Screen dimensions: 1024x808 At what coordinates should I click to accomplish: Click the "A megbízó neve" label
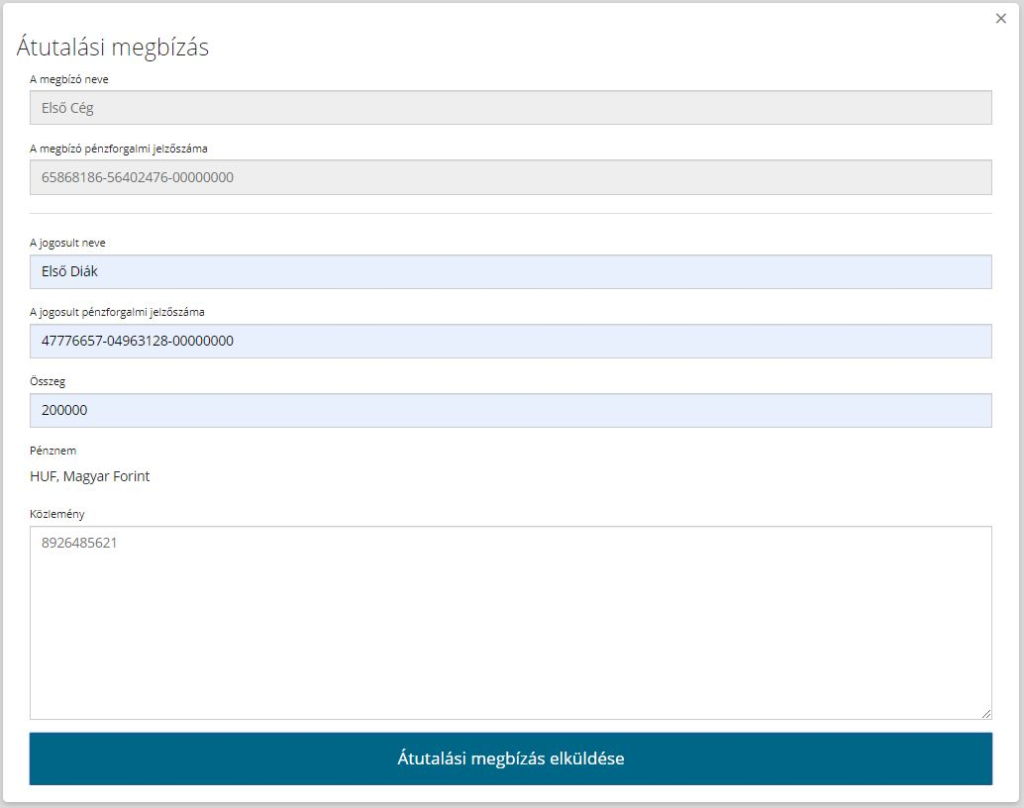(x=69, y=79)
